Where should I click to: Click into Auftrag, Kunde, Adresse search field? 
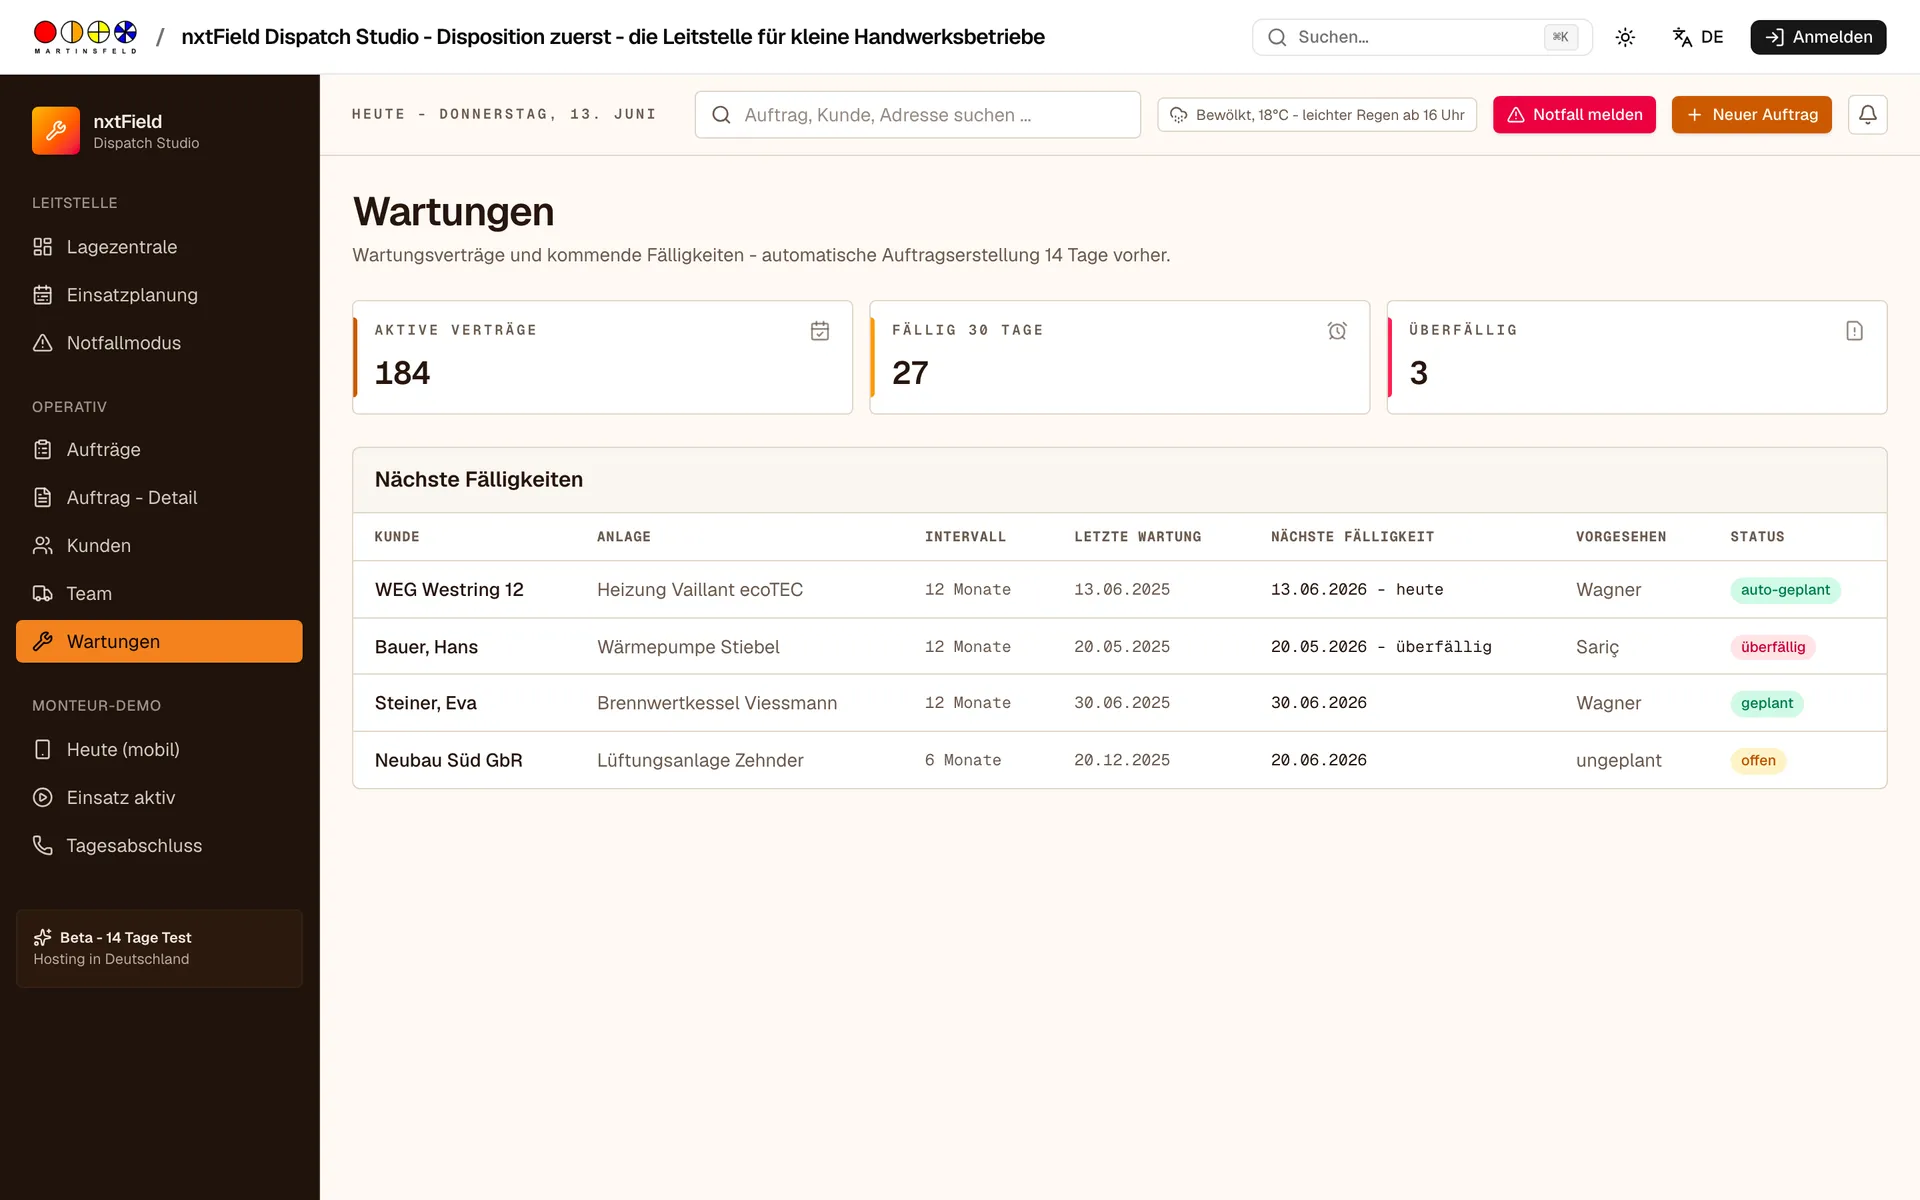click(917, 115)
